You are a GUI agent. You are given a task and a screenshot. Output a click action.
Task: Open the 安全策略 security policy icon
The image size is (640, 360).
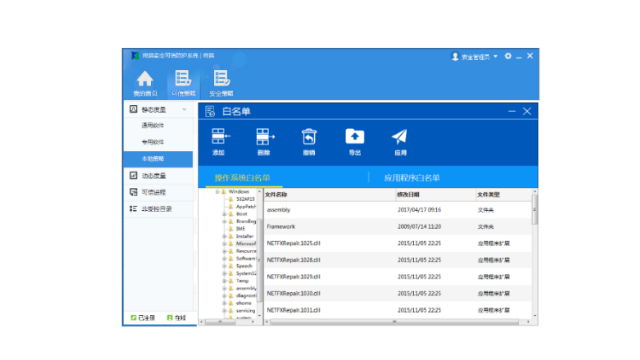[222, 78]
